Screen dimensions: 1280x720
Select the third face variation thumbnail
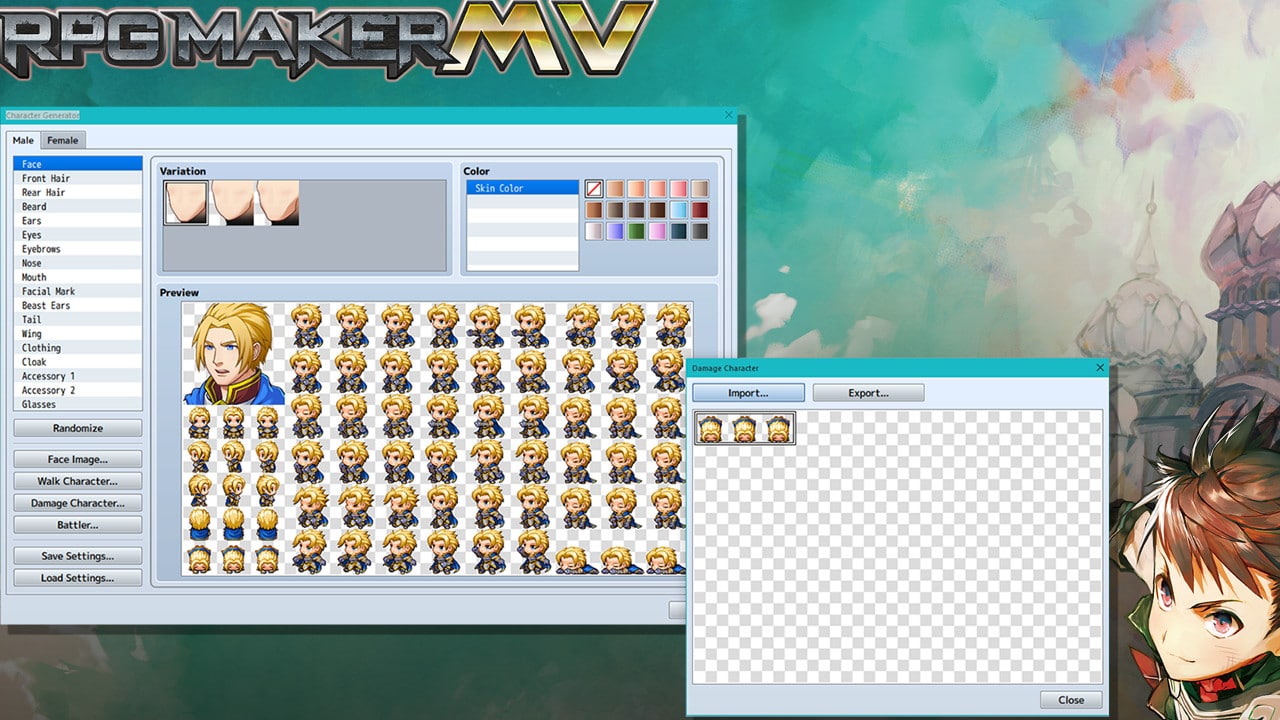click(x=278, y=203)
